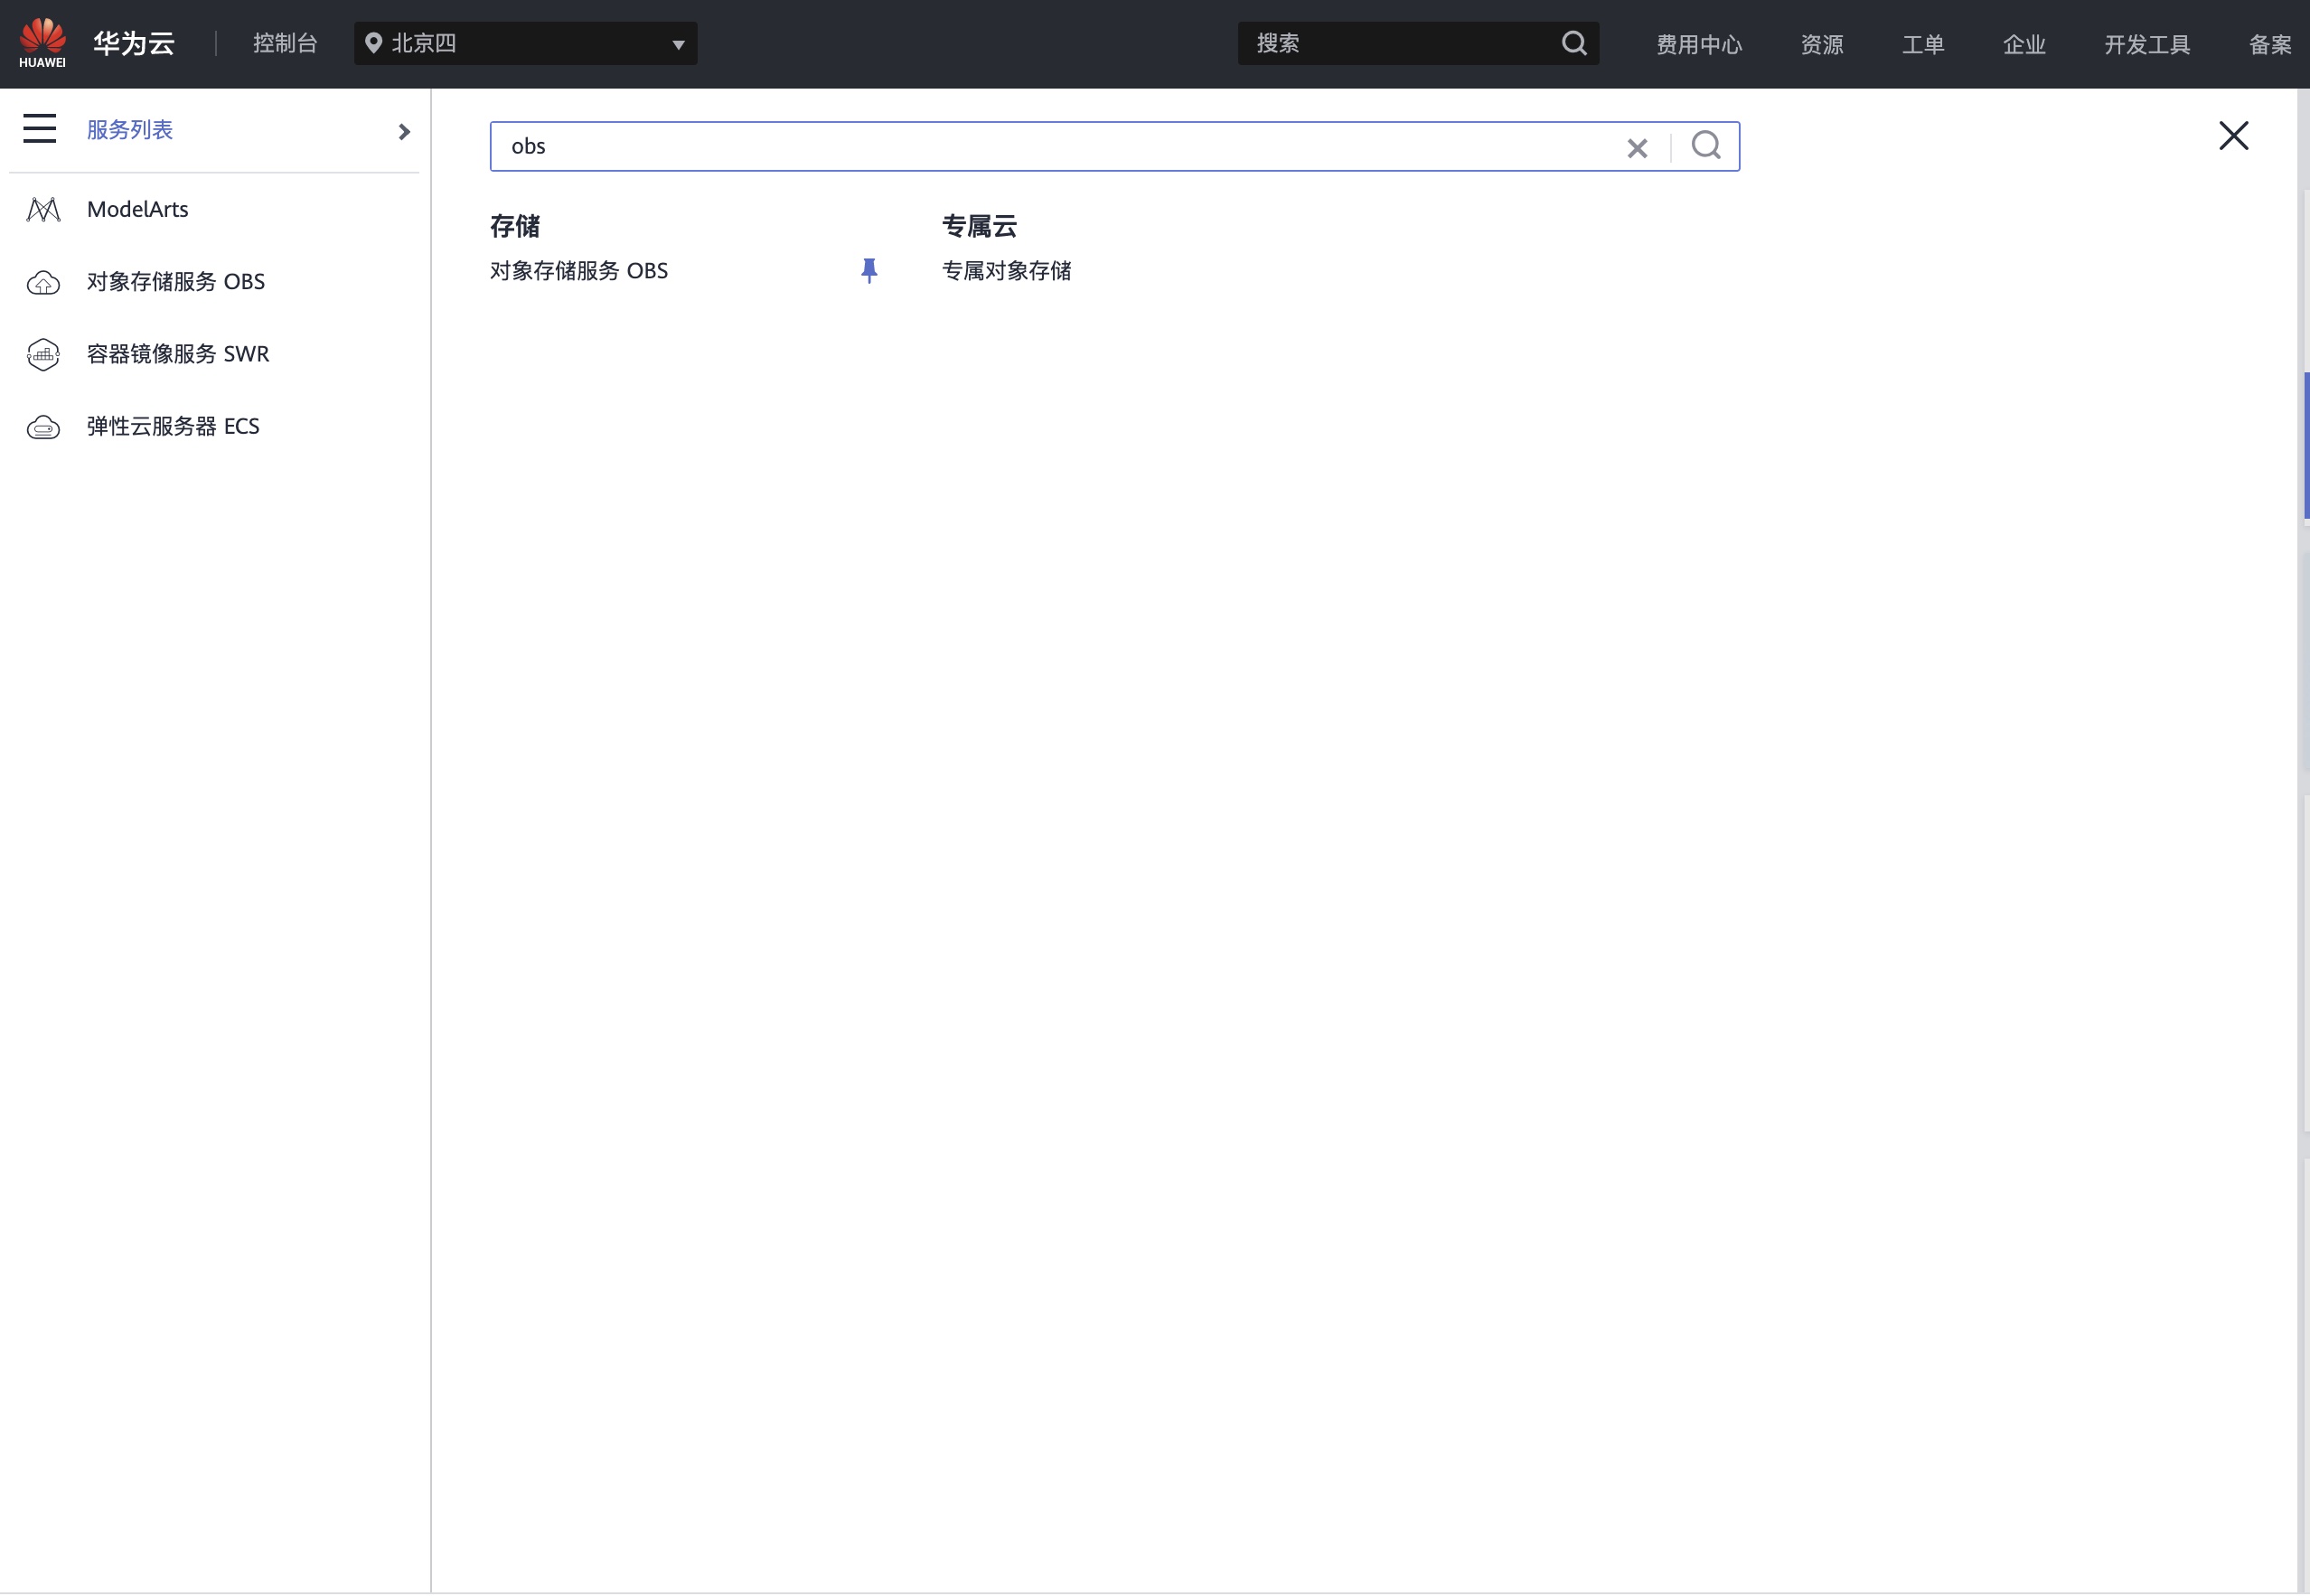Viewport: 2310px width, 1596px height.
Task: Open 工单 in top menu
Action: tap(1922, 44)
